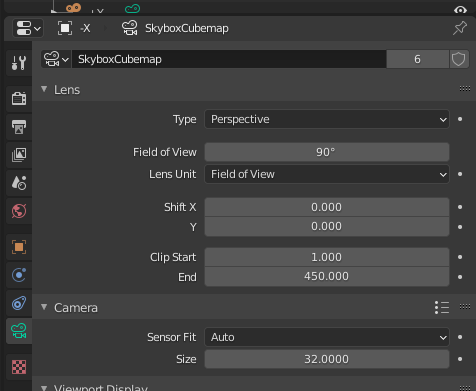Click the Field of View 90° slider
This screenshot has width=476, height=391.
[327, 152]
